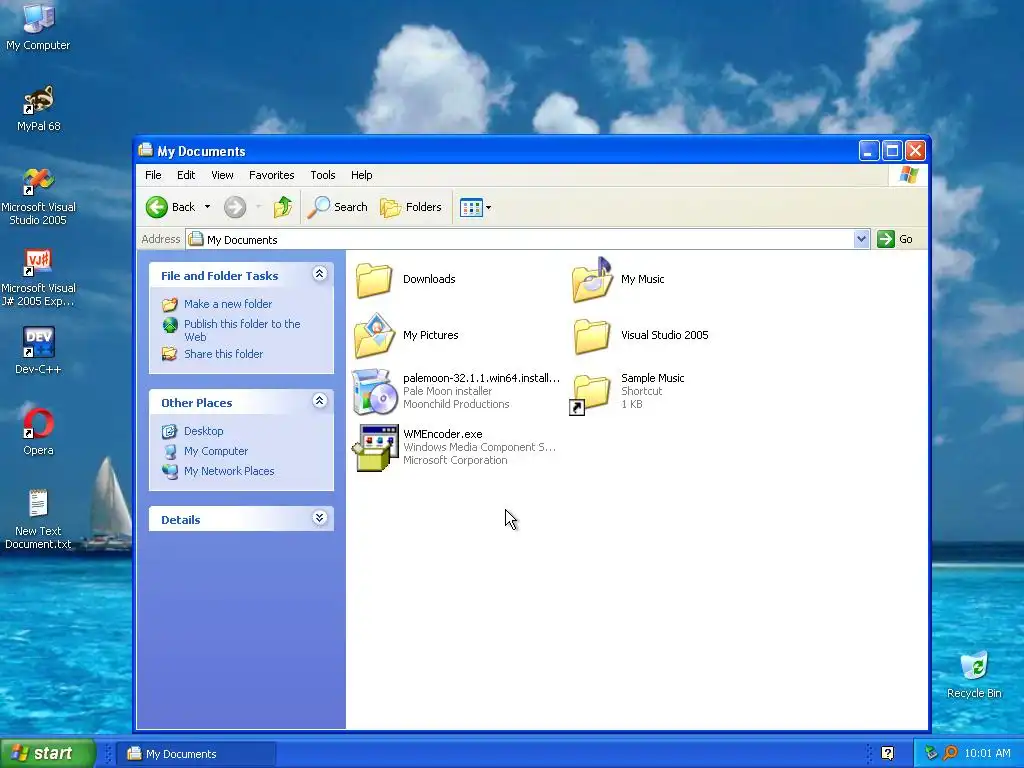Click the Views toolbar icon

(x=471, y=207)
